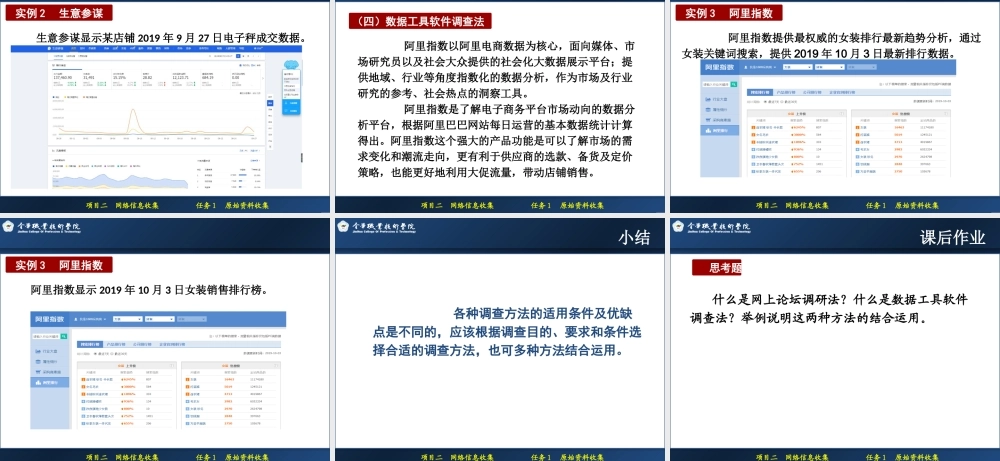Click 属性细分 sidebar icon in 女装销售排行榜 slide
This screenshot has height=461, width=1000.
(x=38, y=362)
